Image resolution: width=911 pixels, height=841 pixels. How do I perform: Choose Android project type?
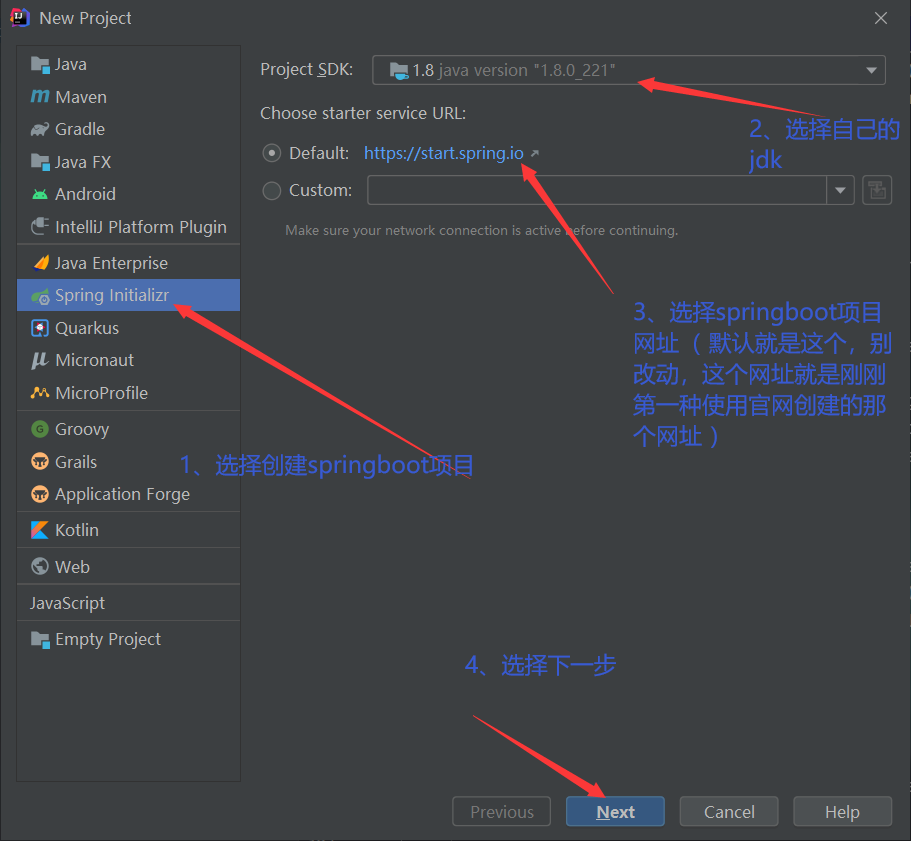[128, 194]
